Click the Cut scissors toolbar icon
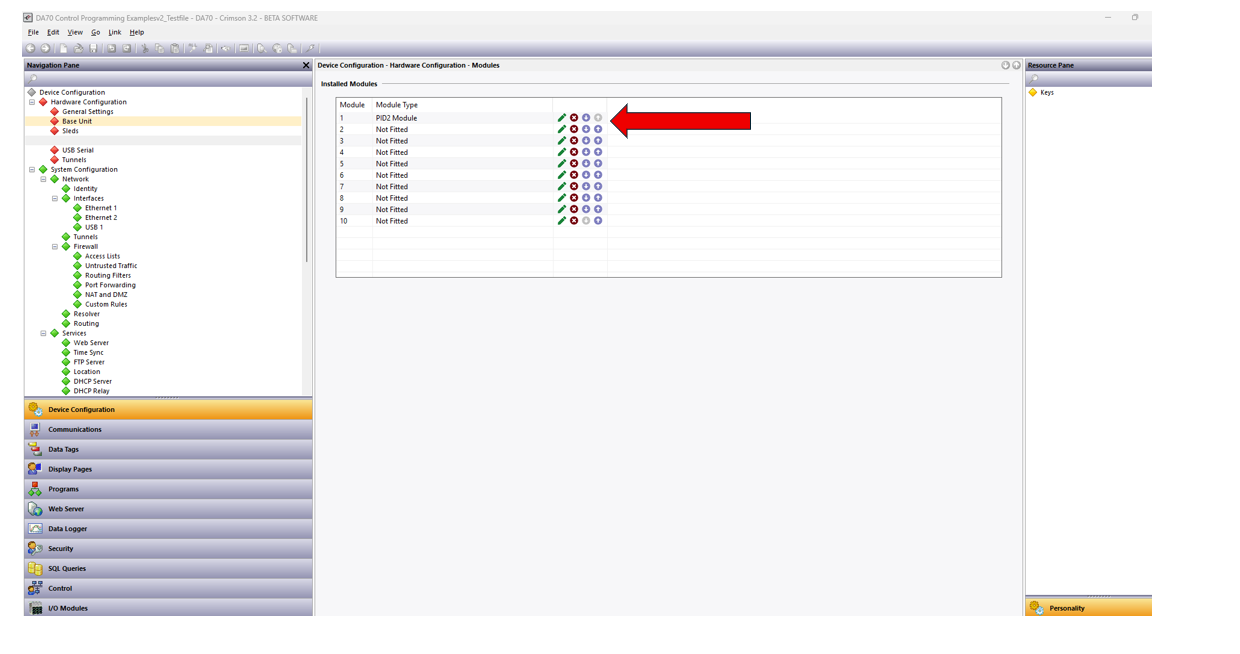 click(x=144, y=48)
